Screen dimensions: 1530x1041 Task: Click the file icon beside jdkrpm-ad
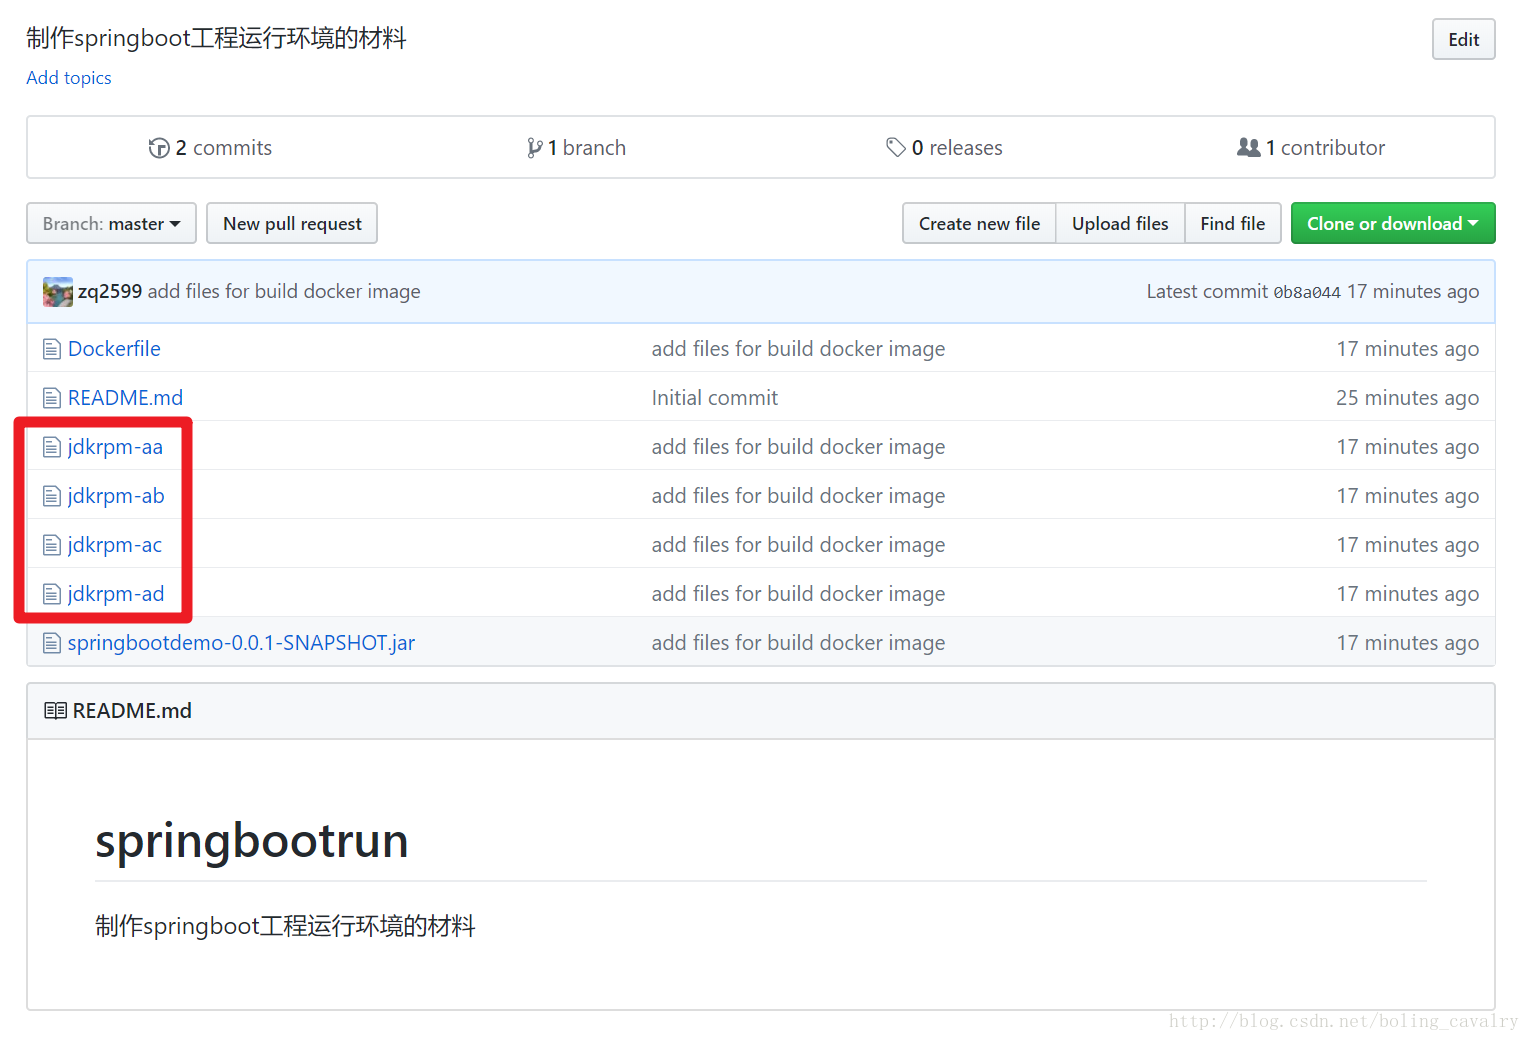52,594
